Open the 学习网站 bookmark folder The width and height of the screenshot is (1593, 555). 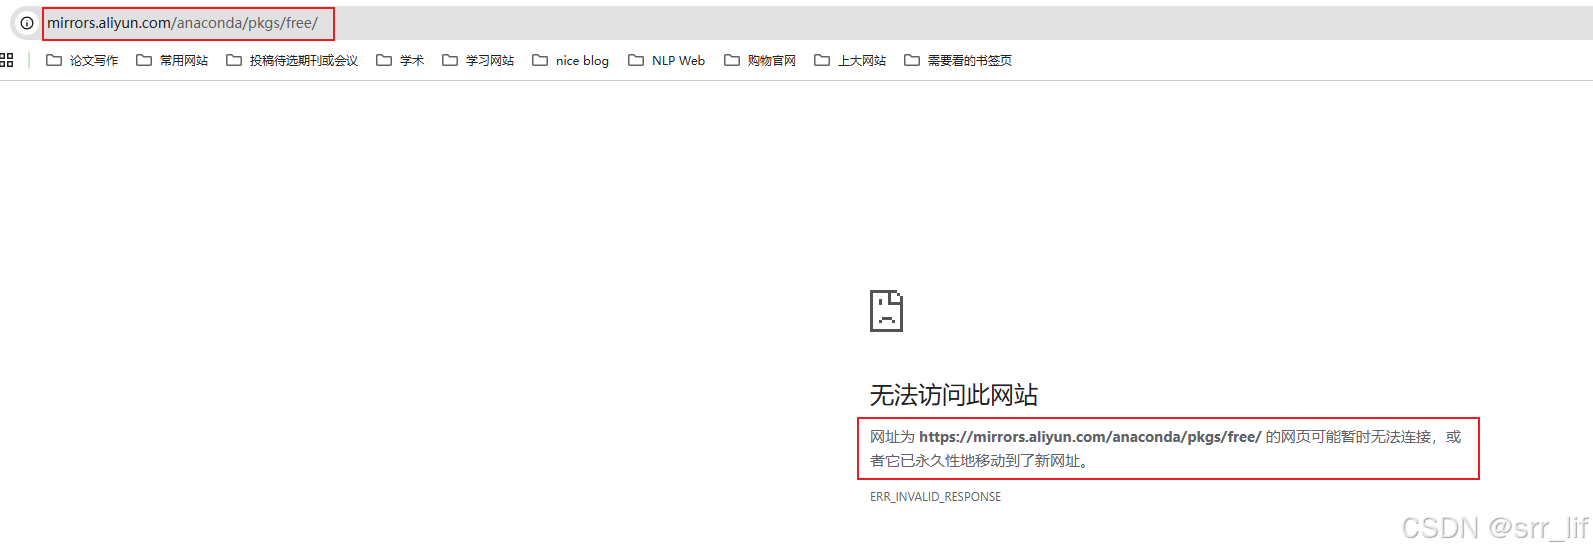click(x=478, y=60)
